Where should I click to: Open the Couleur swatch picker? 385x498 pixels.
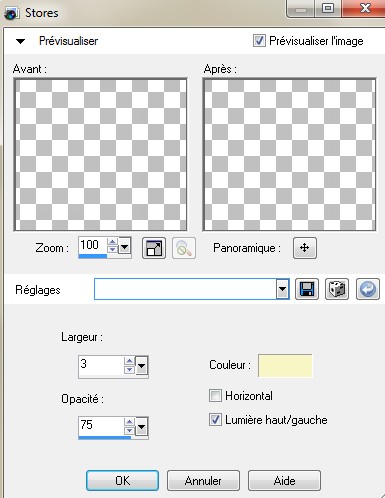285,366
